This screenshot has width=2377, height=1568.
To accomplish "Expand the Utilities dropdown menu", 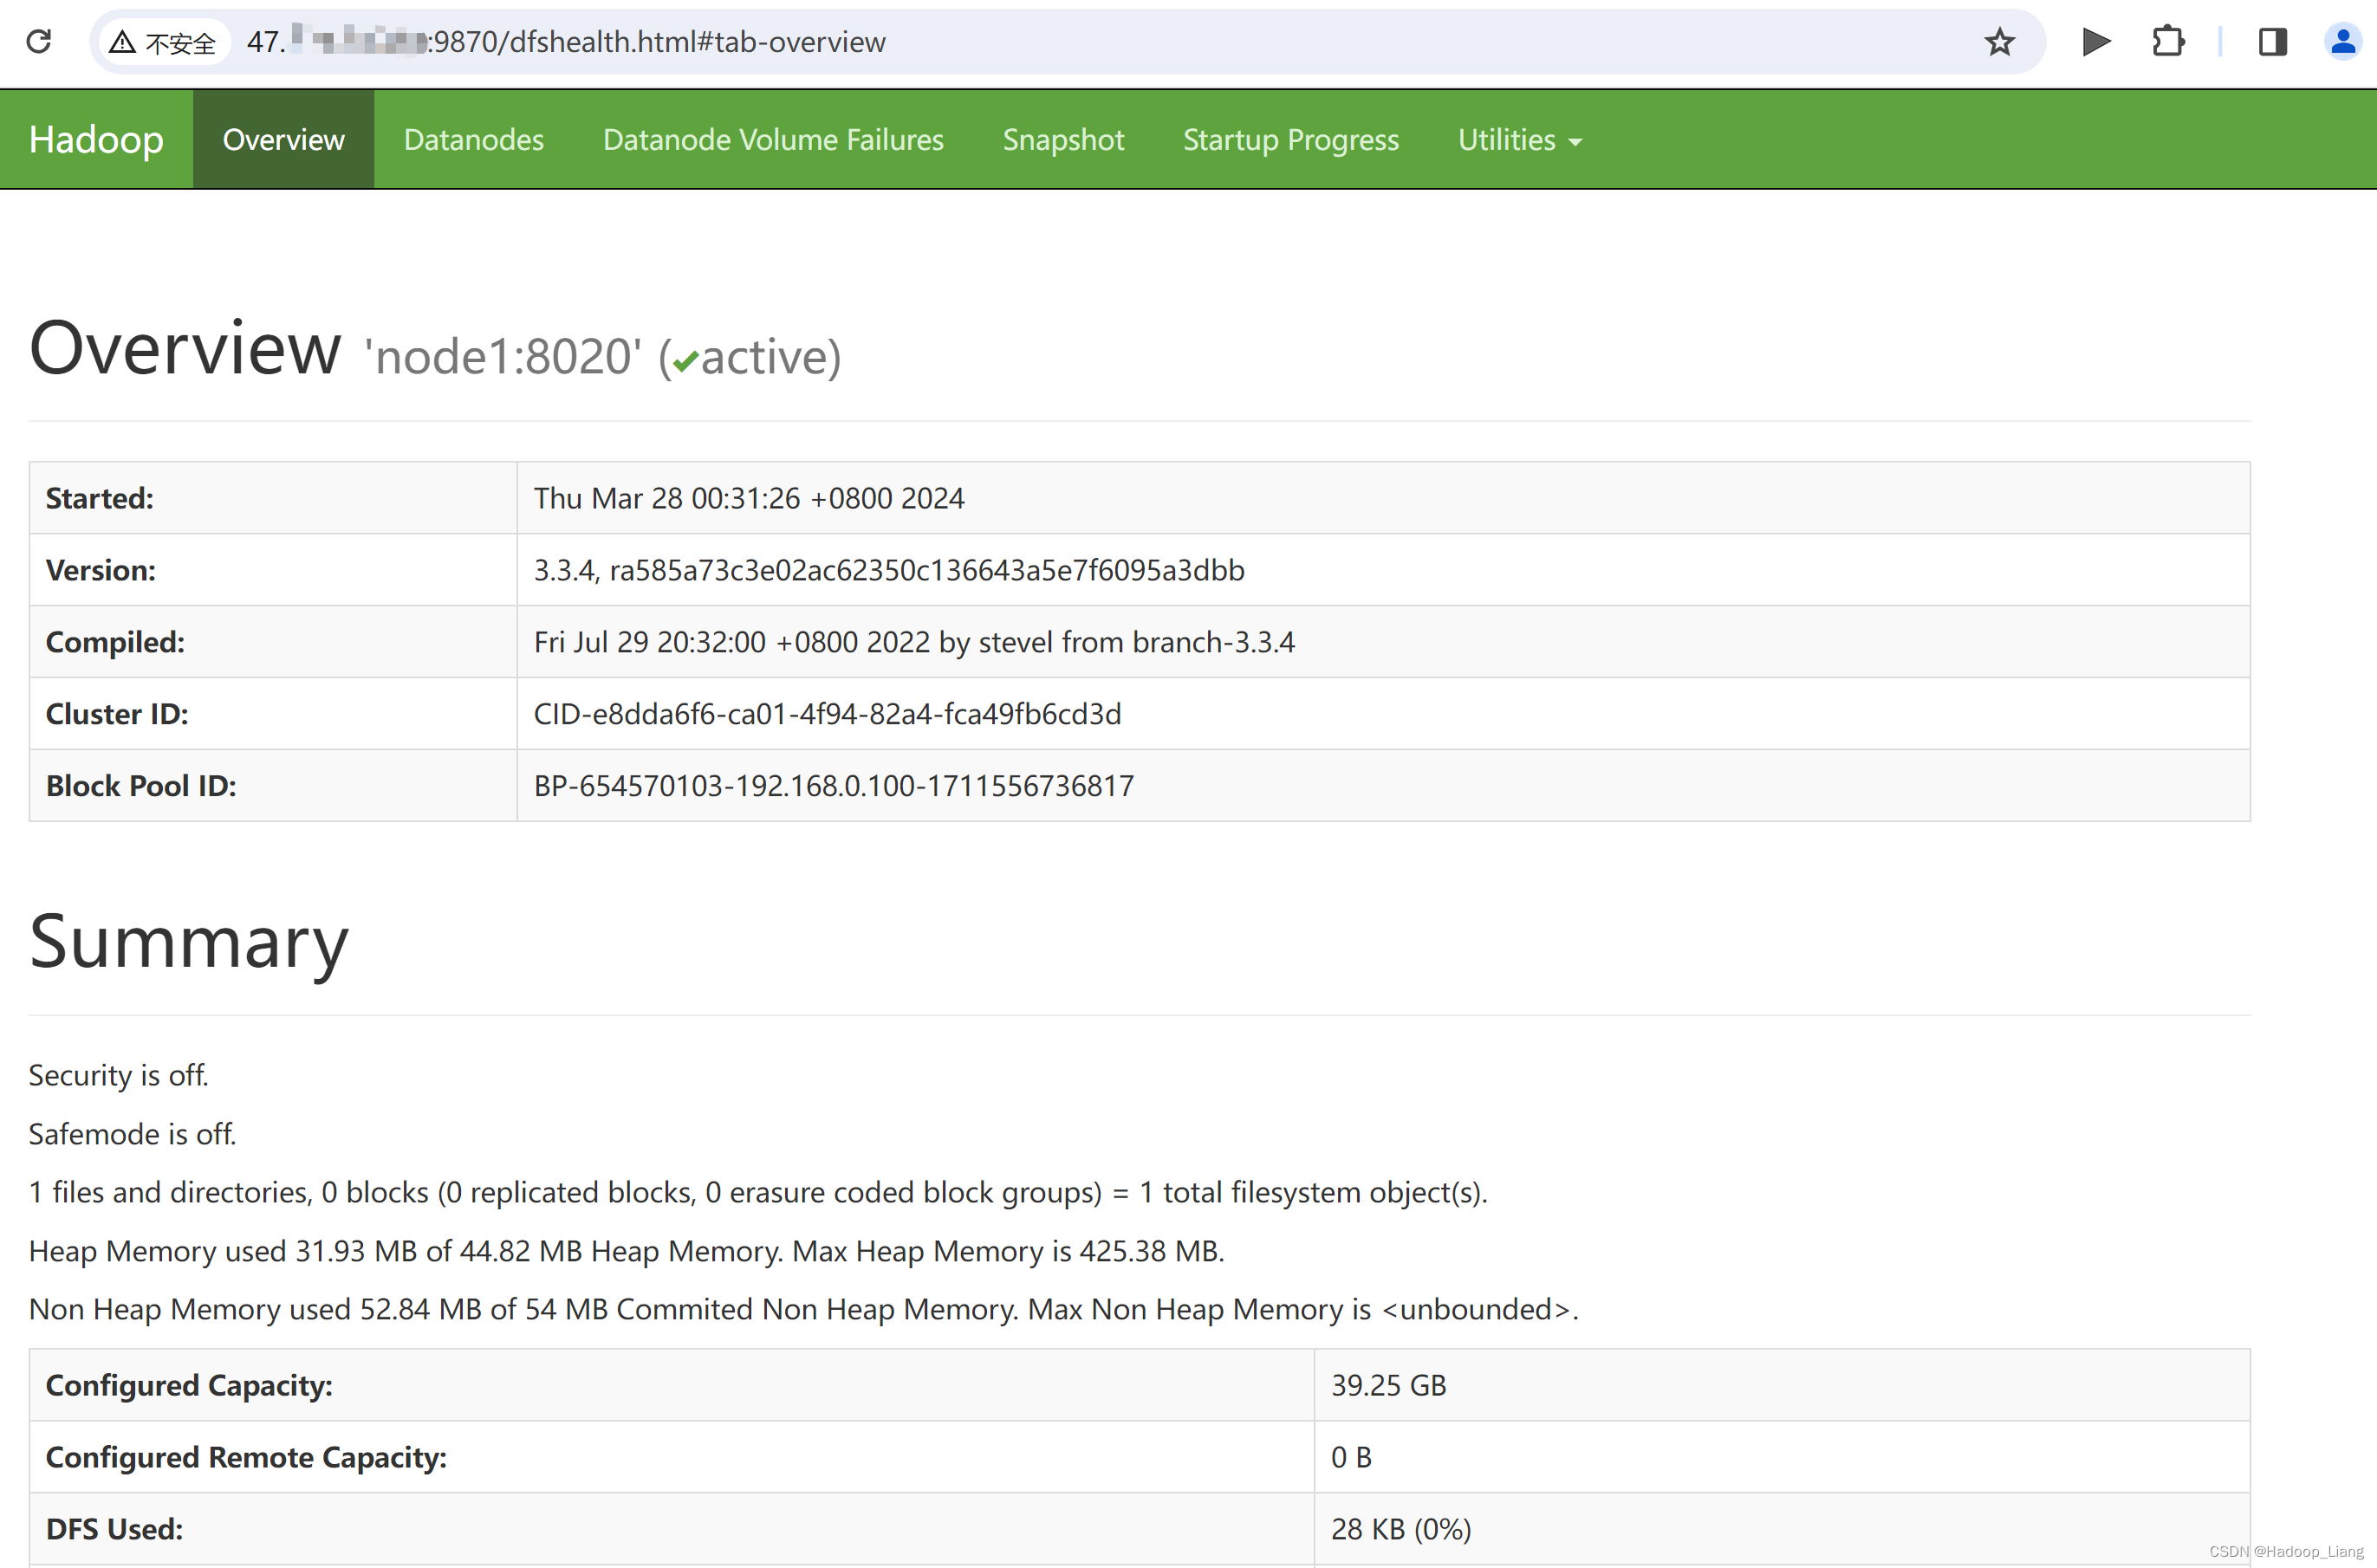I will 1519,139.
